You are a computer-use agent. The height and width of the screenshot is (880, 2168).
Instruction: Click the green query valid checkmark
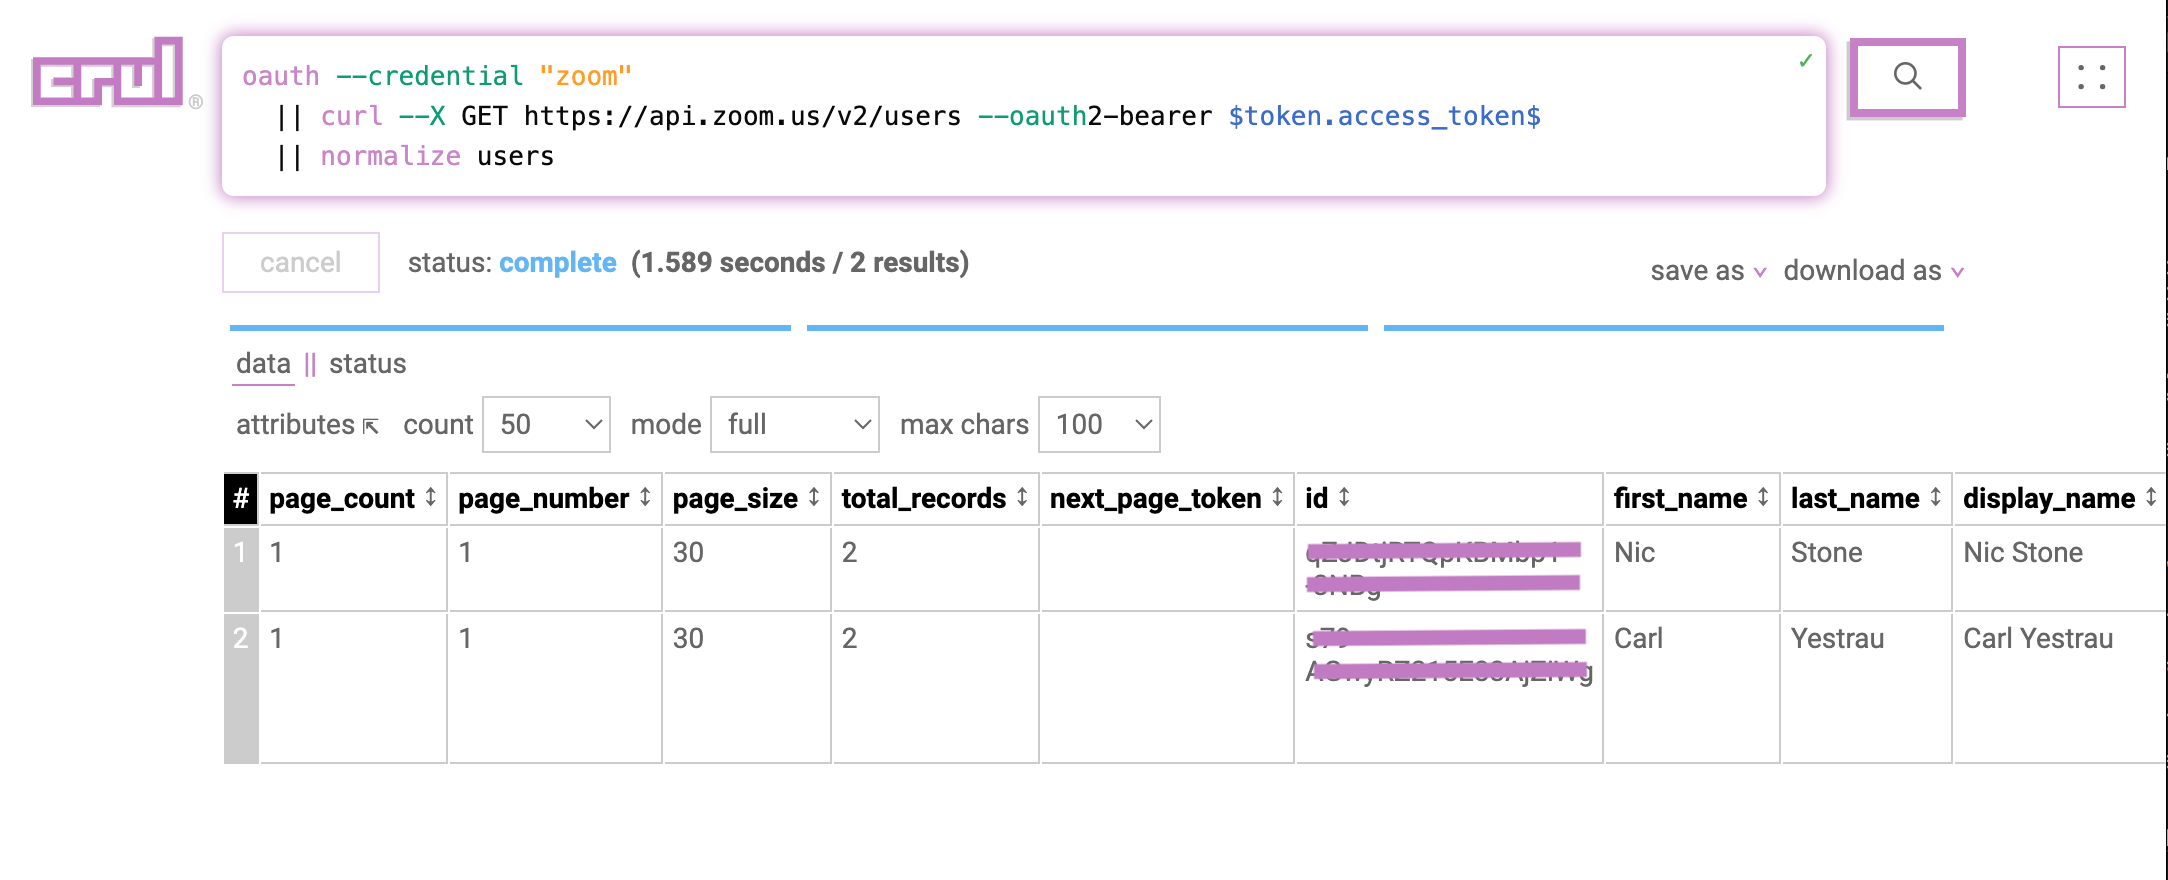tap(1805, 61)
